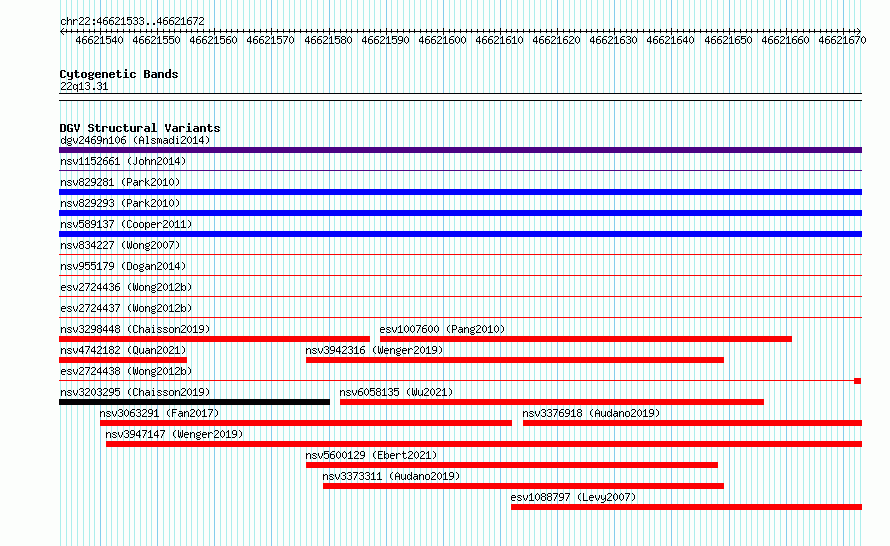The image size is (890, 546).
Task: Click nsv5600129 (Ebert2021) label
Action: pyautogui.click(x=371, y=455)
